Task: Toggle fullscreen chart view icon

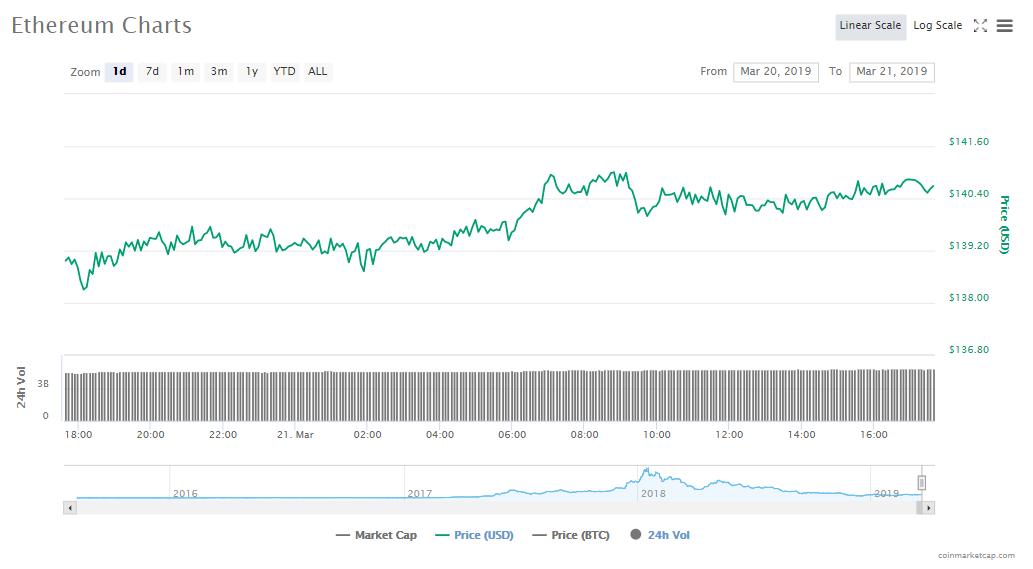Action: point(980,26)
